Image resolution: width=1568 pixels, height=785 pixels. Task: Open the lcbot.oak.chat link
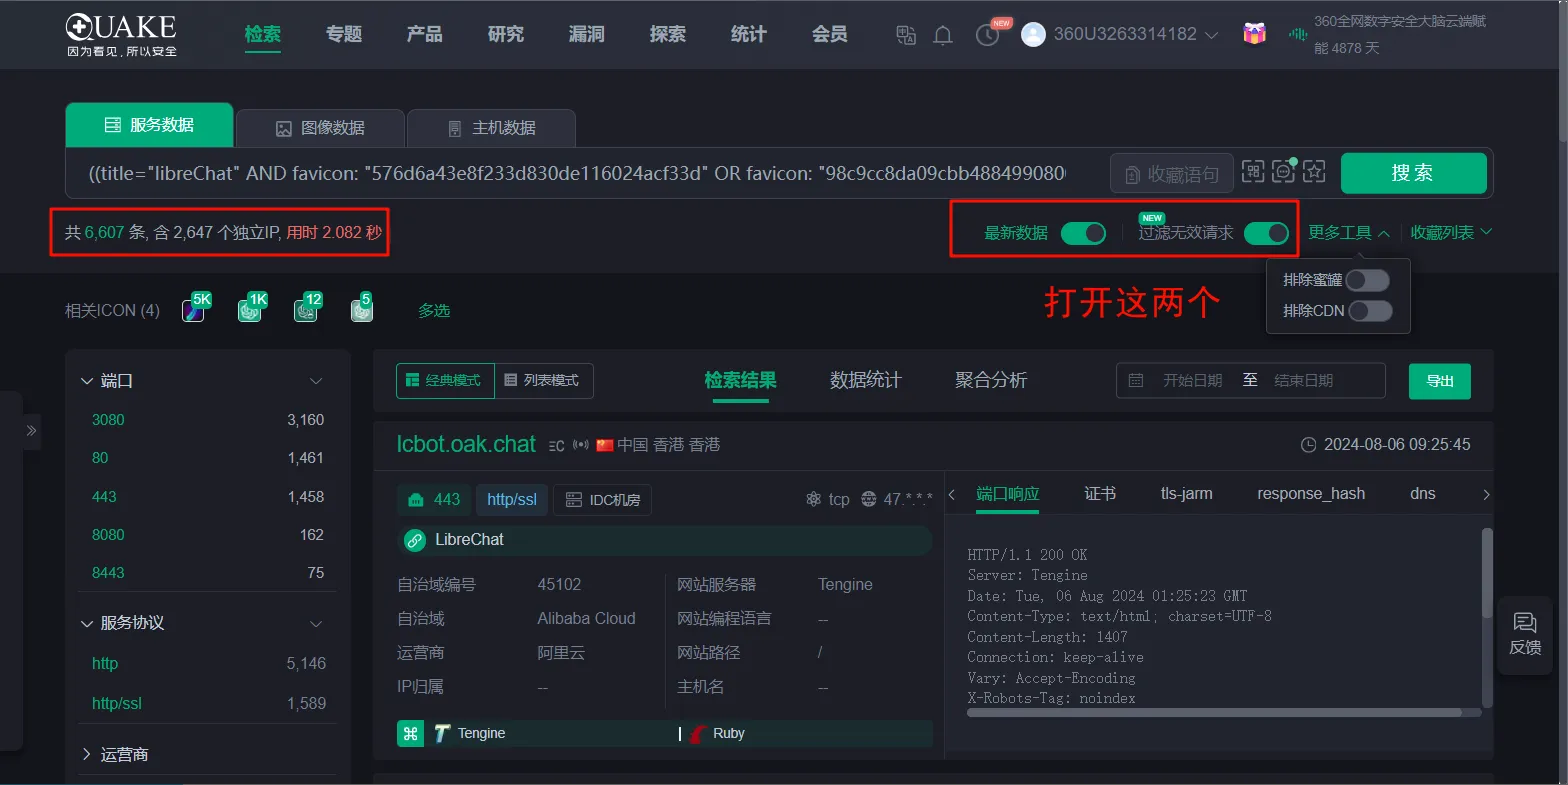466,444
